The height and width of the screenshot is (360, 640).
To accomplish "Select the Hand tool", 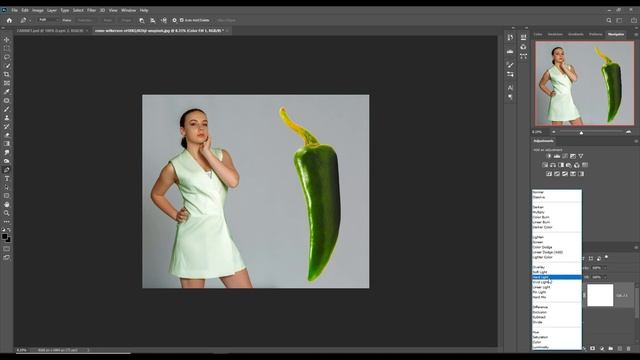I will click(7, 204).
